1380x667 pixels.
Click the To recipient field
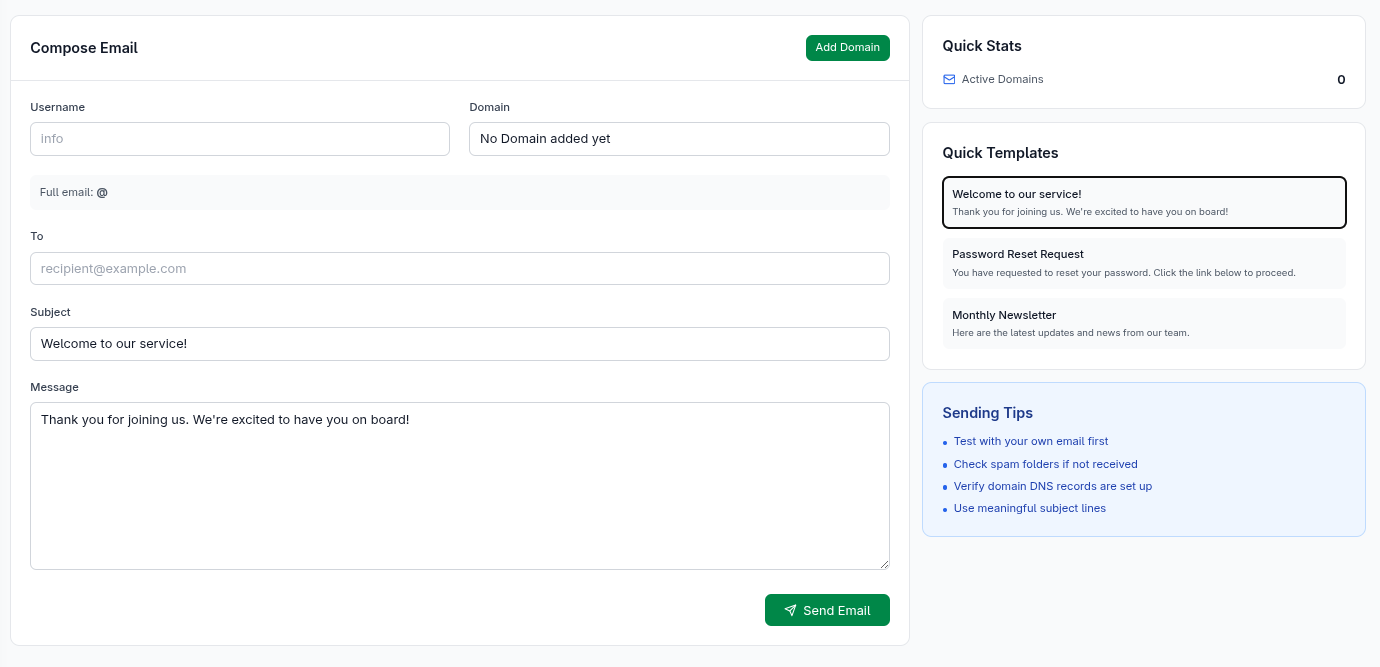point(459,268)
